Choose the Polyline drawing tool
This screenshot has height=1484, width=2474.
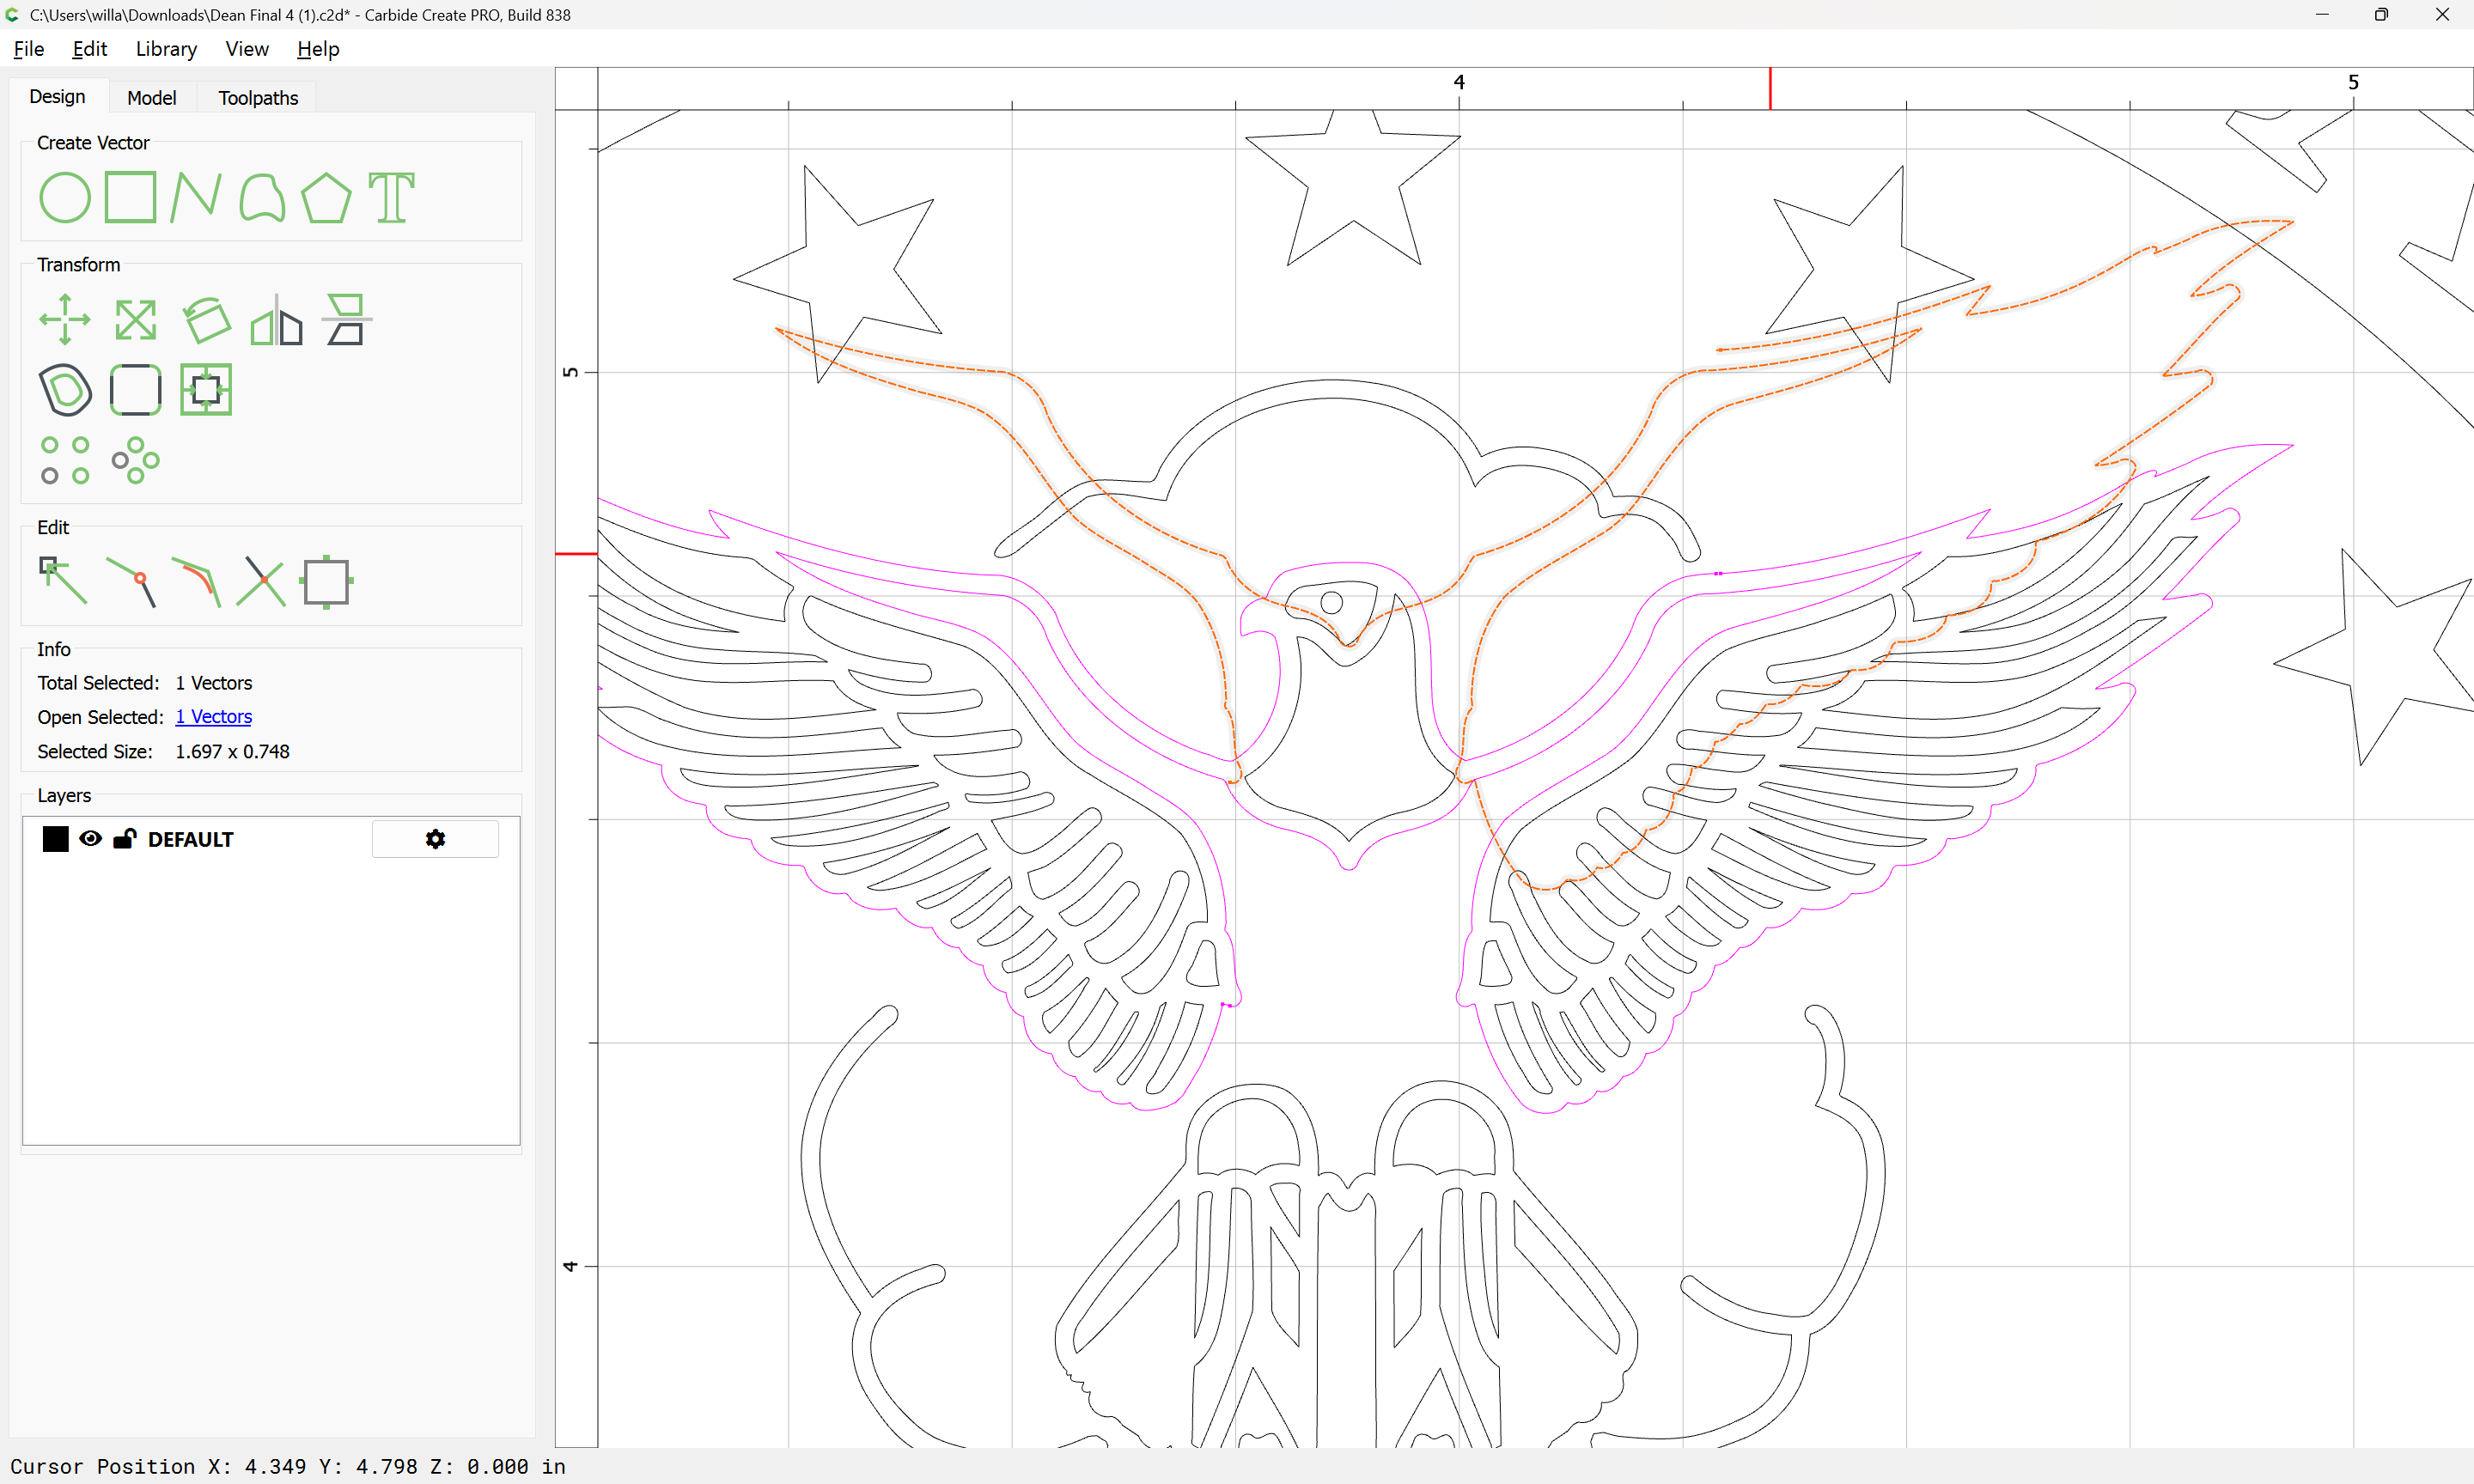click(195, 197)
